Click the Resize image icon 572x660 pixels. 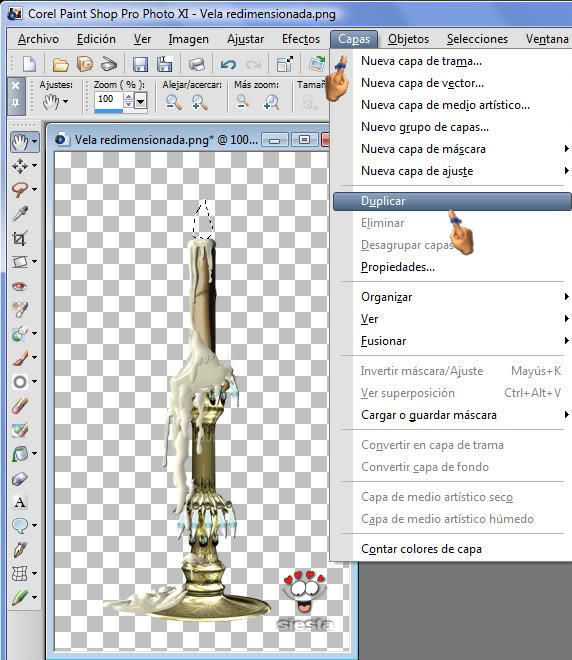coord(285,64)
